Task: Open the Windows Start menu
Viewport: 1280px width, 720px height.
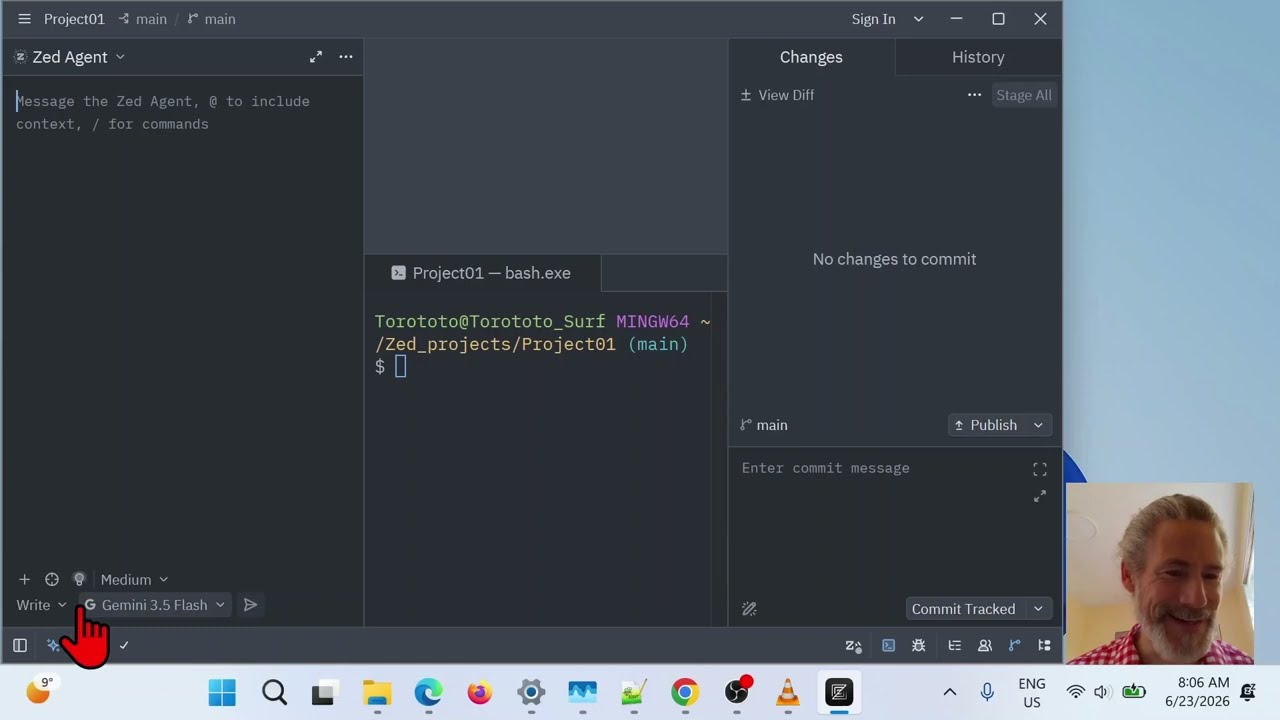Action: click(x=222, y=692)
